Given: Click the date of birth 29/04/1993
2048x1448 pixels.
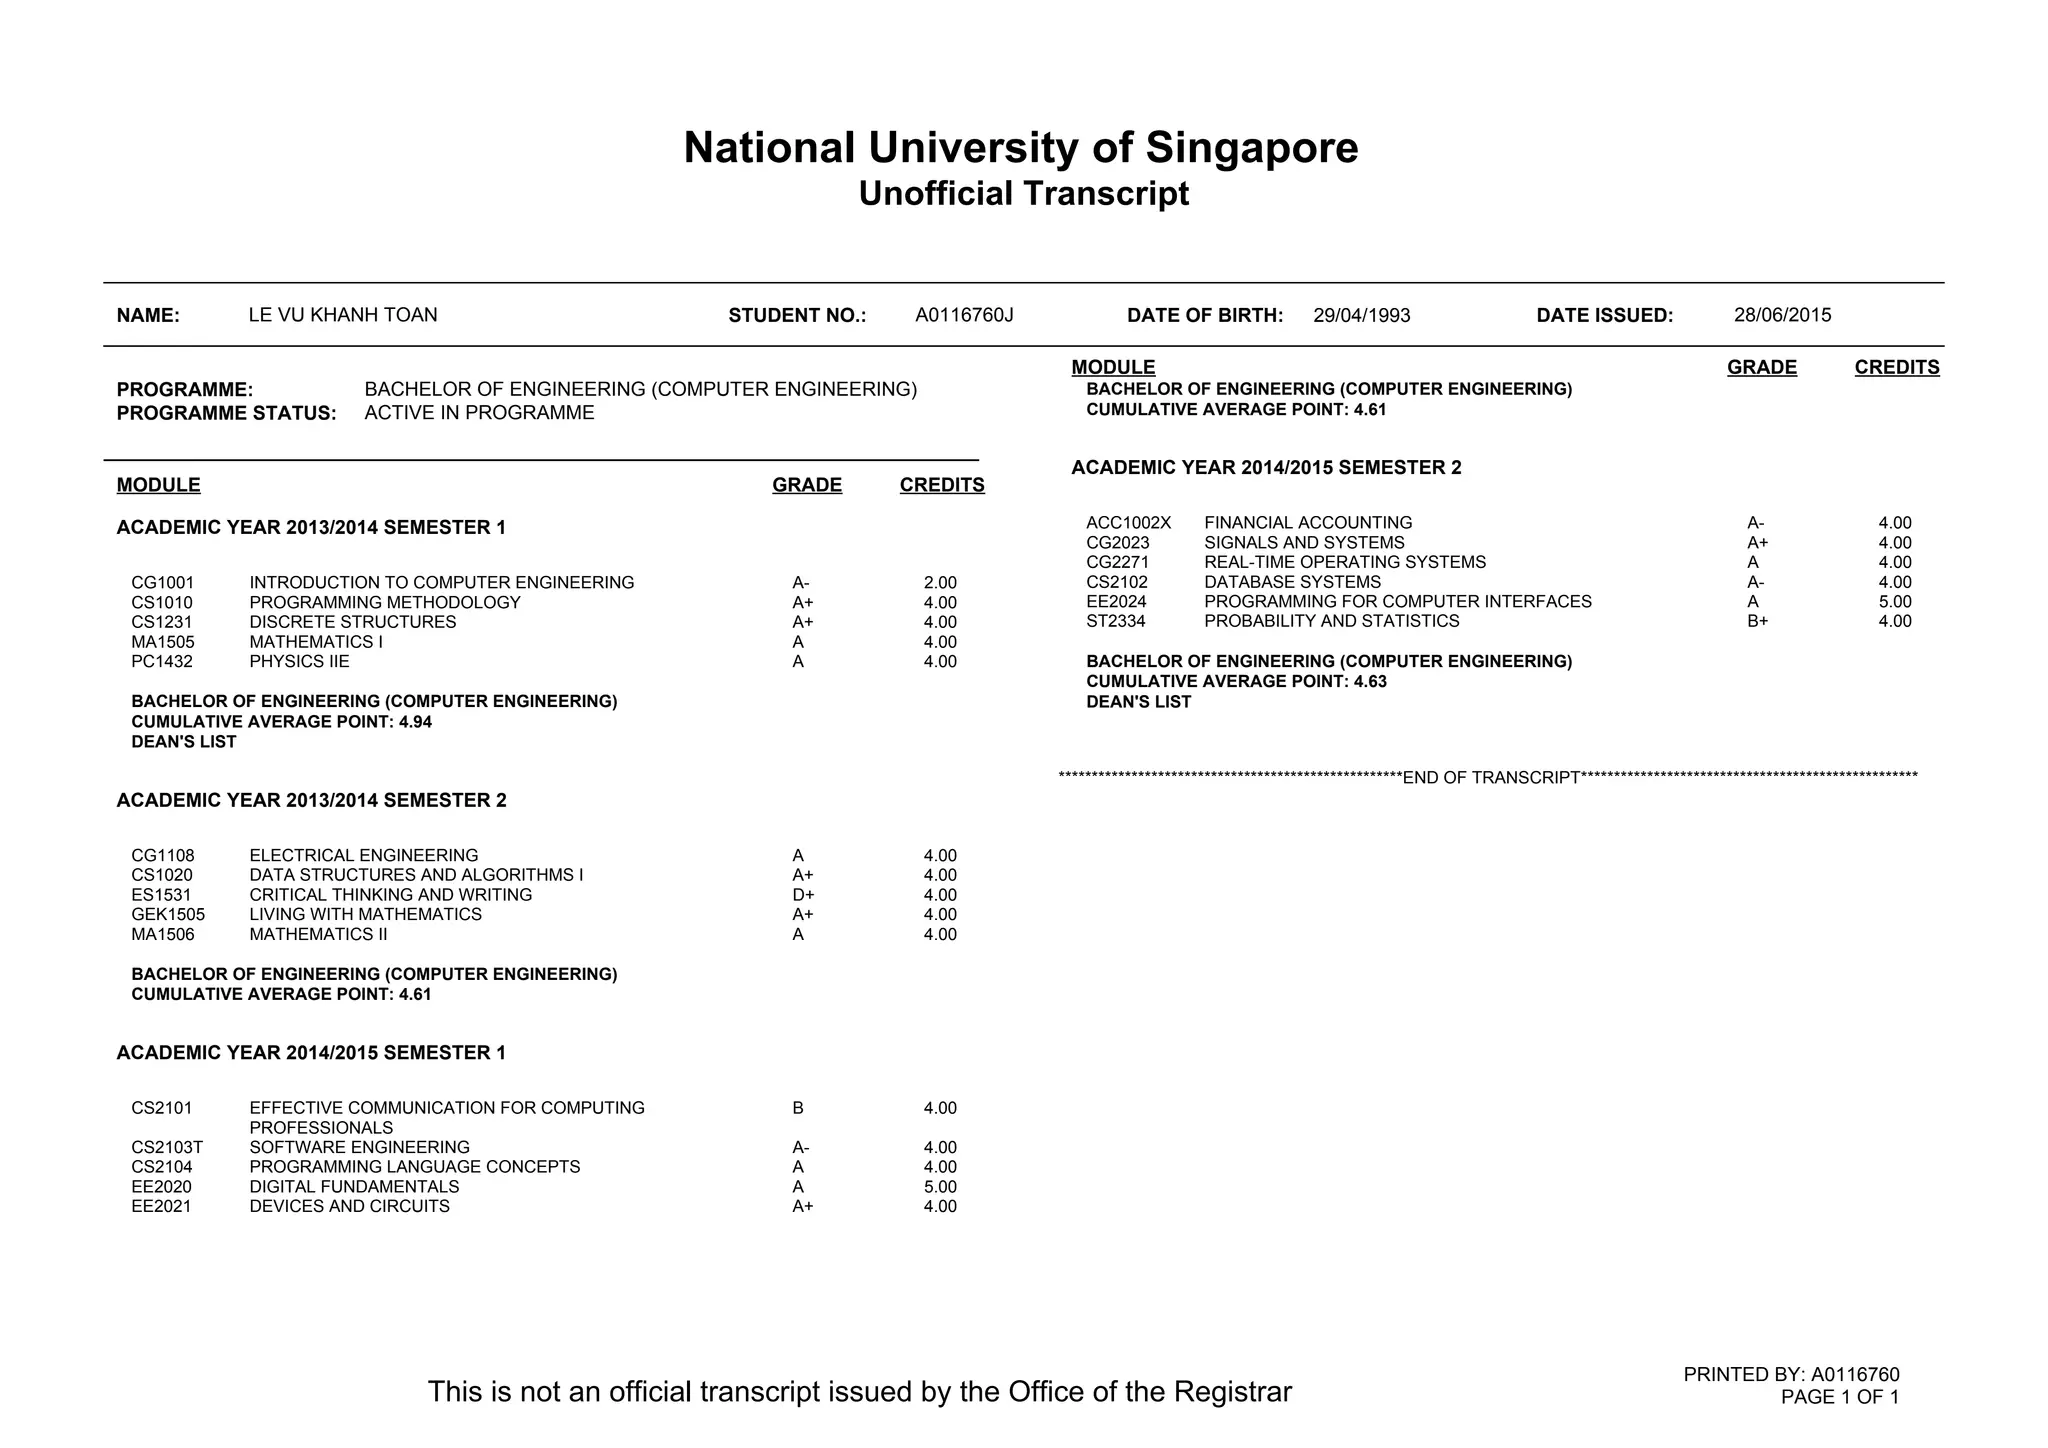Looking at the screenshot, I should tap(1361, 316).
